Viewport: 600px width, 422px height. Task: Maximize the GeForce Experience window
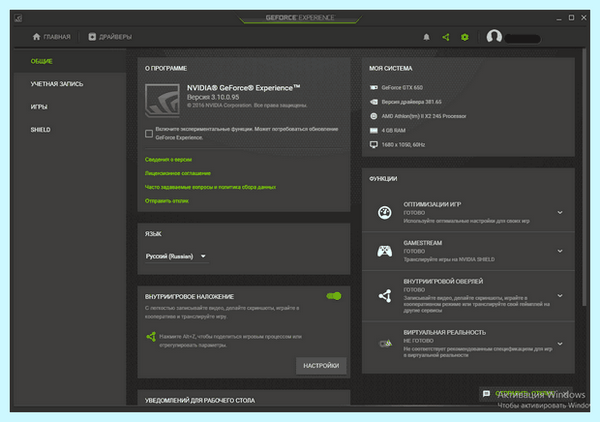pos(571,18)
